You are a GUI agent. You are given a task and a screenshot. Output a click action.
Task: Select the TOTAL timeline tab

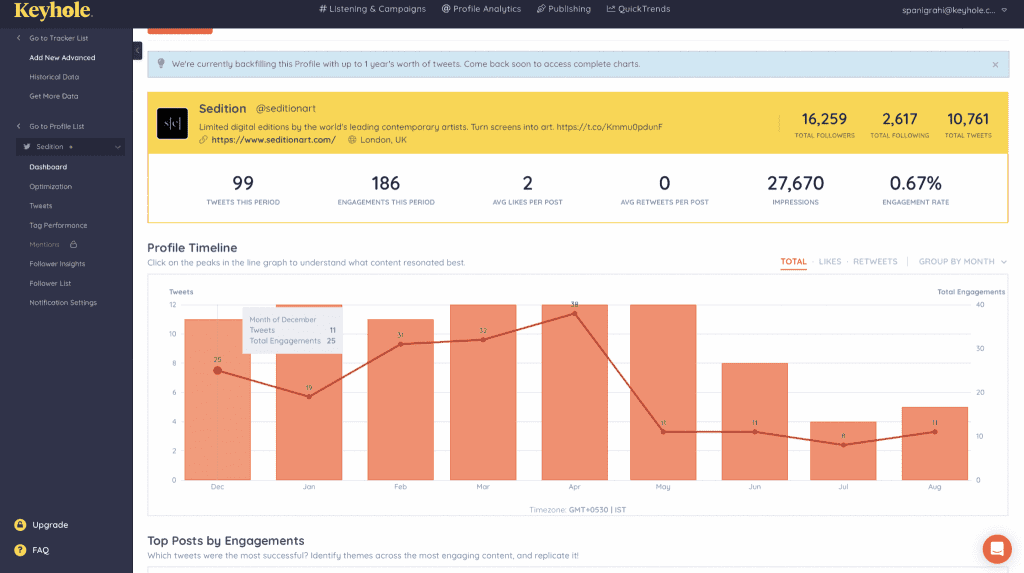(x=793, y=261)
